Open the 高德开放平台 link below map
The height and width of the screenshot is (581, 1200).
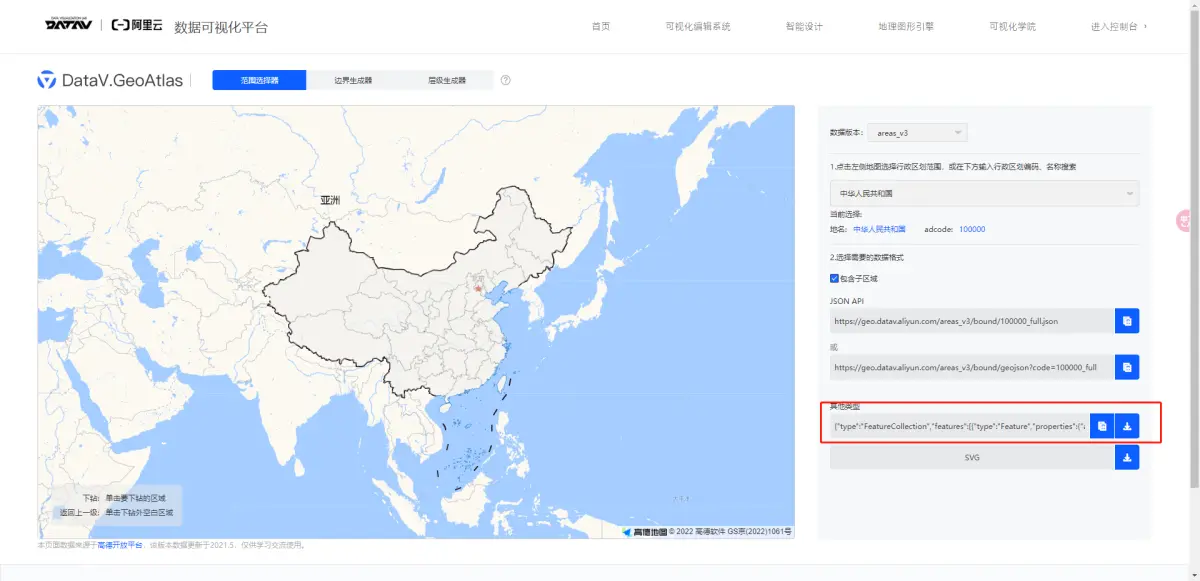pyautogui.click(x=118, y=545)
